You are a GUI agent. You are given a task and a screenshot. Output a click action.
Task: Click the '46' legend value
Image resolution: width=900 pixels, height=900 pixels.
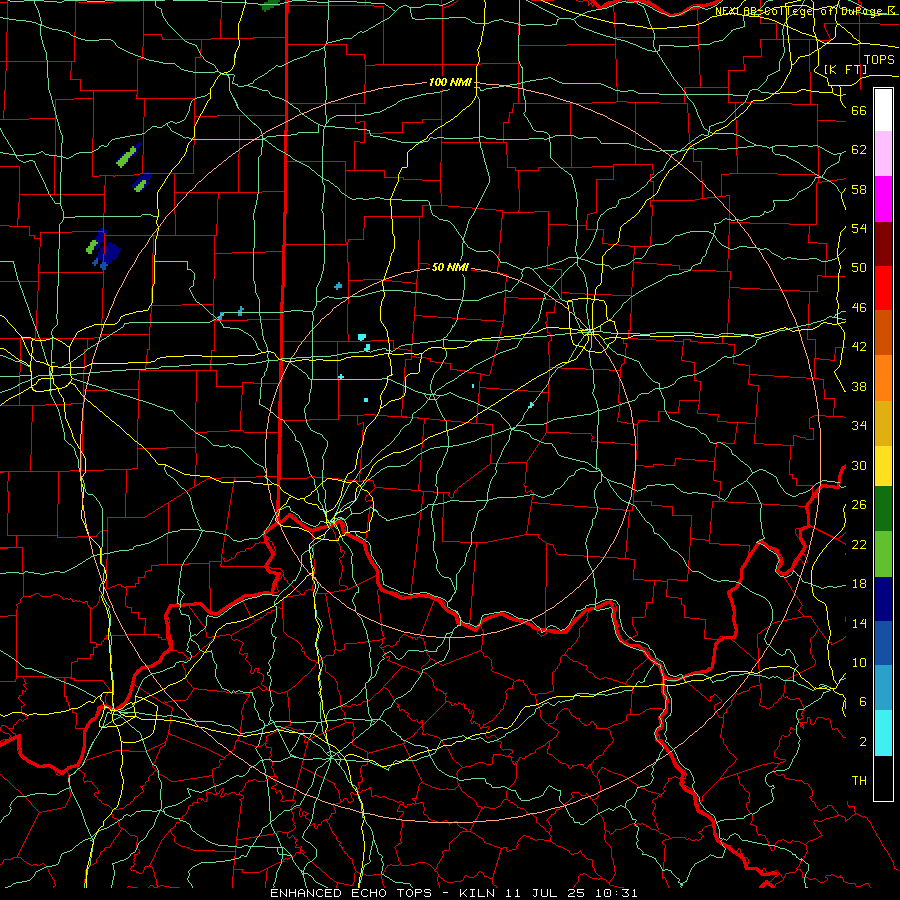859,308
